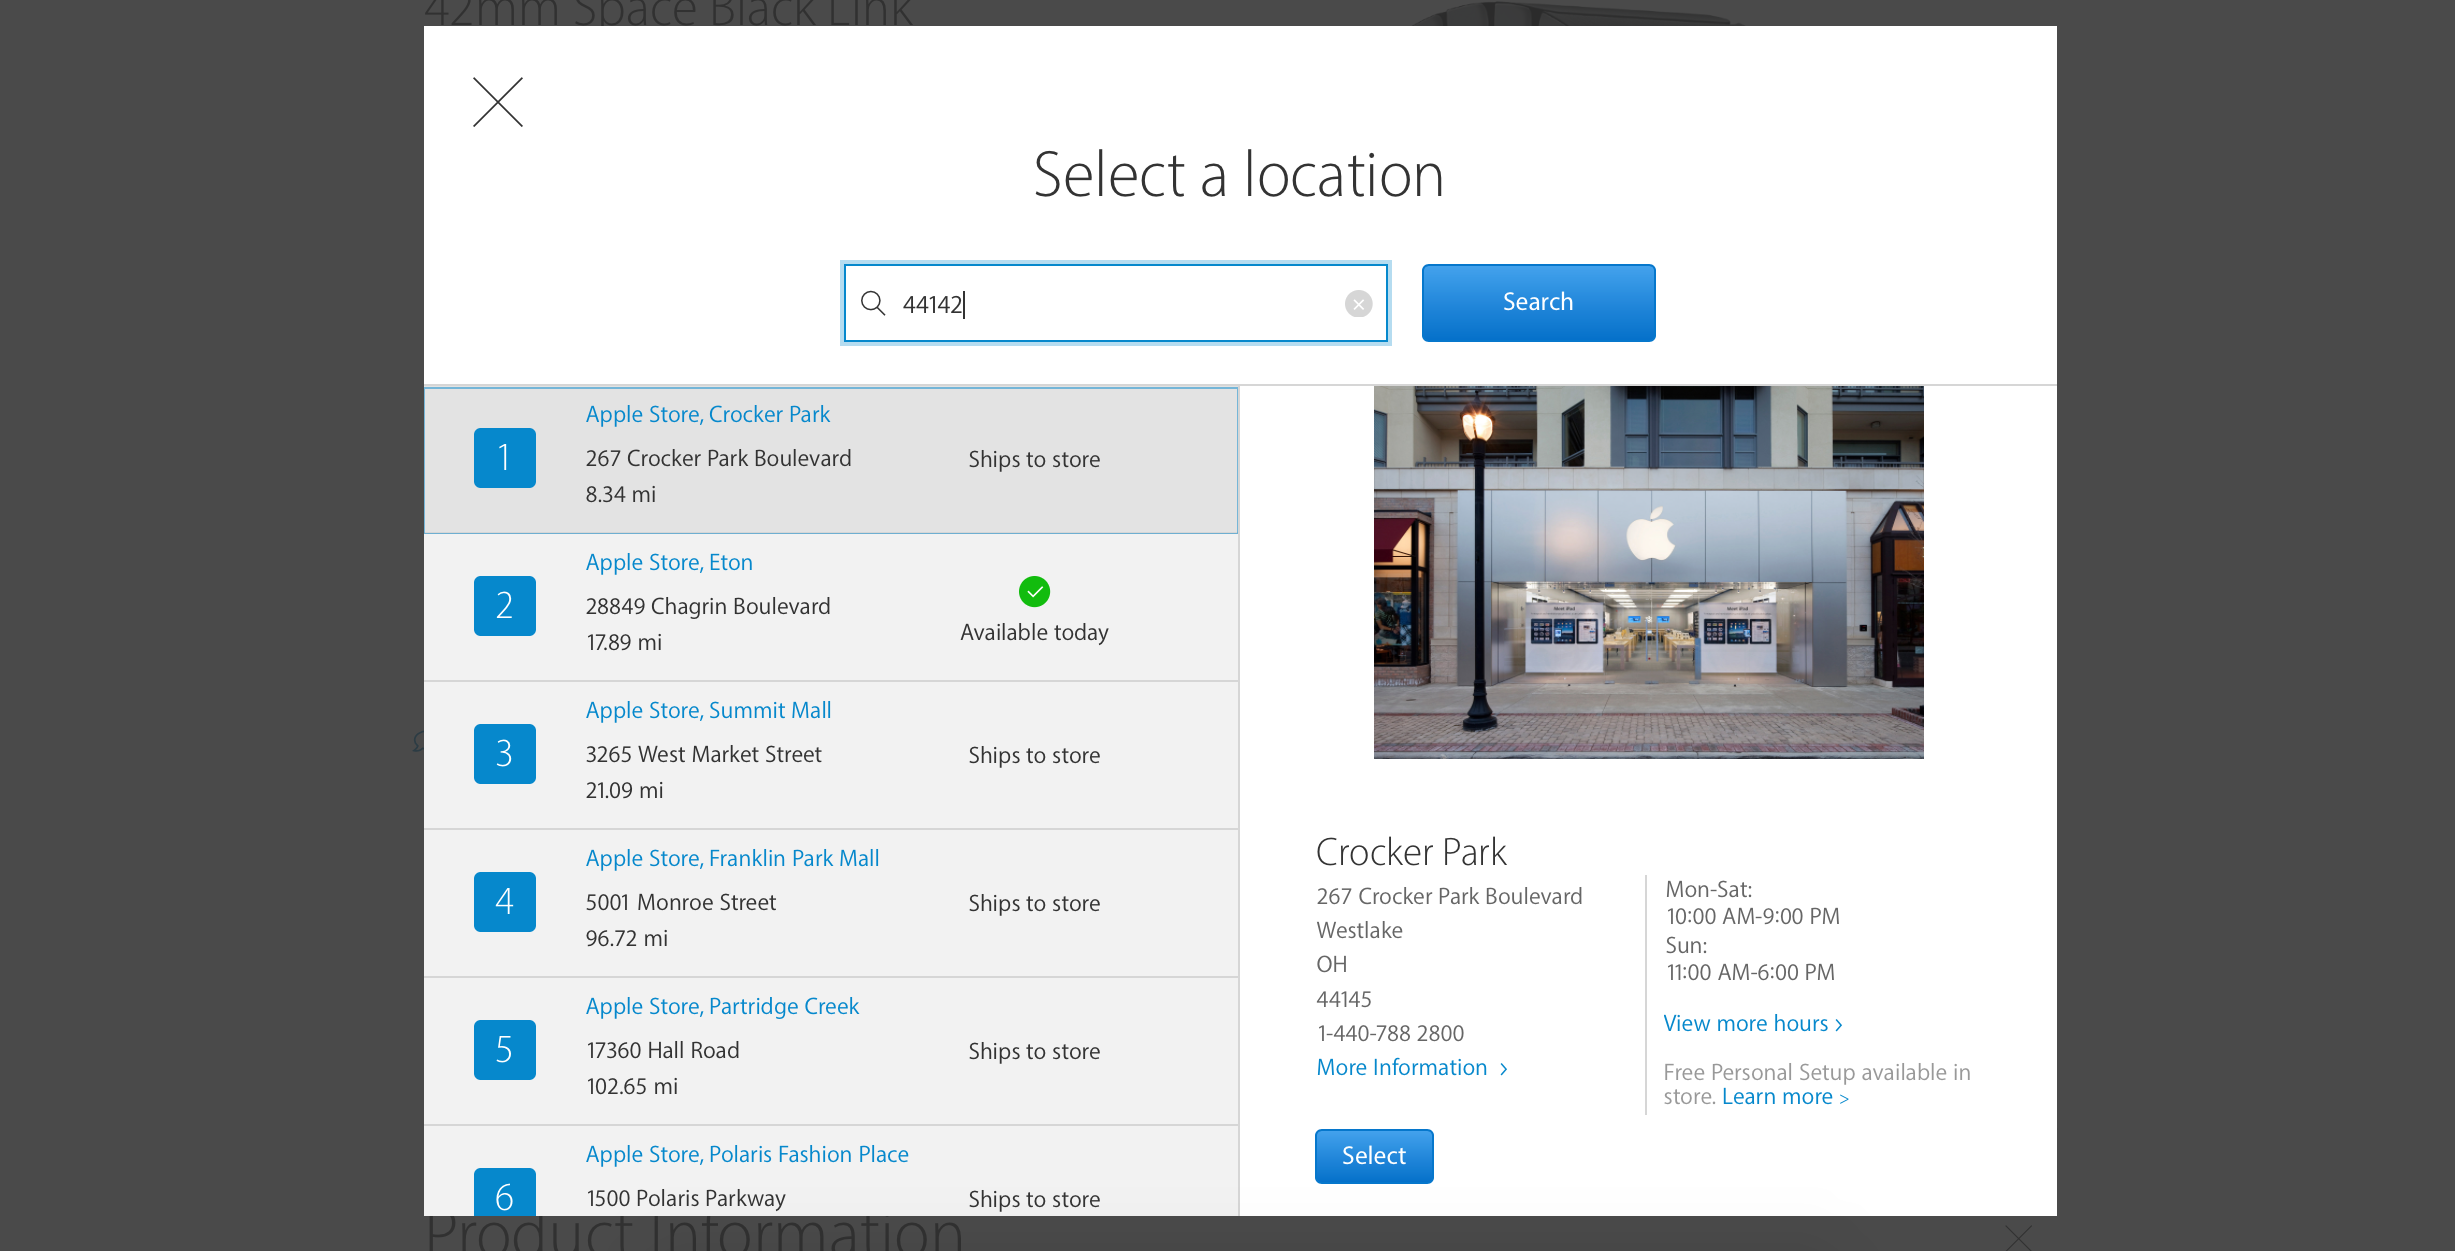The width and height of the screenshot is (2455, 1251).
Task: Click the Westlake city line in details
Action: [x=1359, y=930]
